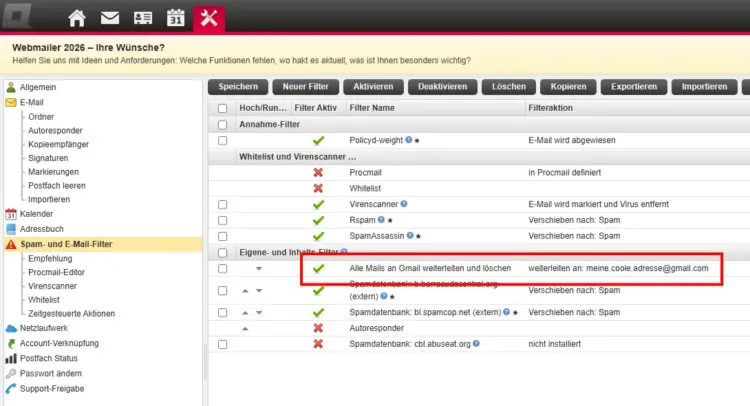Open Passwort ändern in the sidebar
Viewport: 750px width, 406px height.
coord(51,373)
